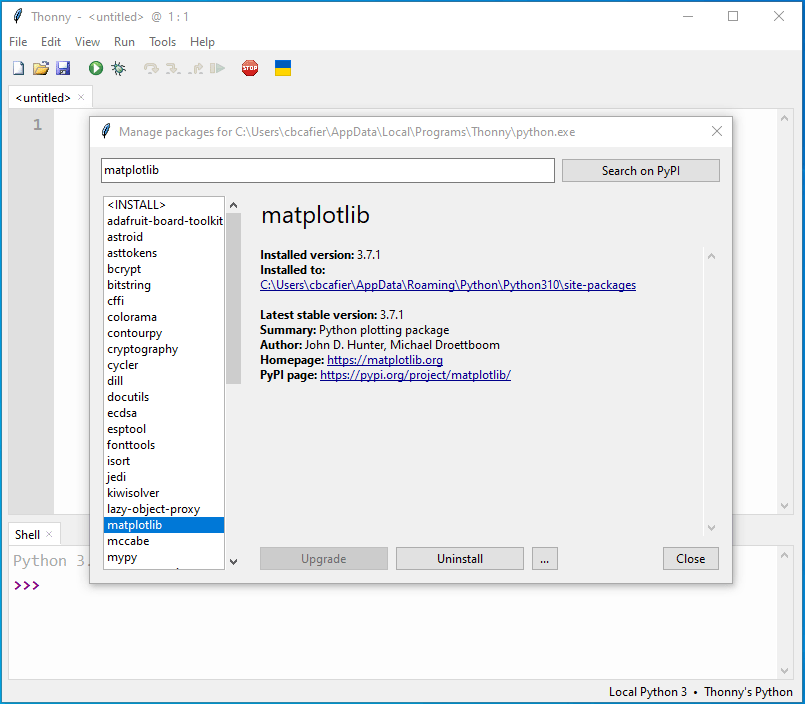This screenshot has height=704, width=805.
Task: Close the Manage packages dialog with X
Action: pos(717,131)
